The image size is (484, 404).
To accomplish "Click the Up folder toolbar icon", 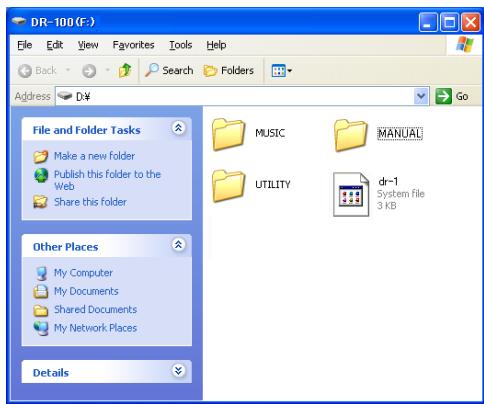I will 125,70.
